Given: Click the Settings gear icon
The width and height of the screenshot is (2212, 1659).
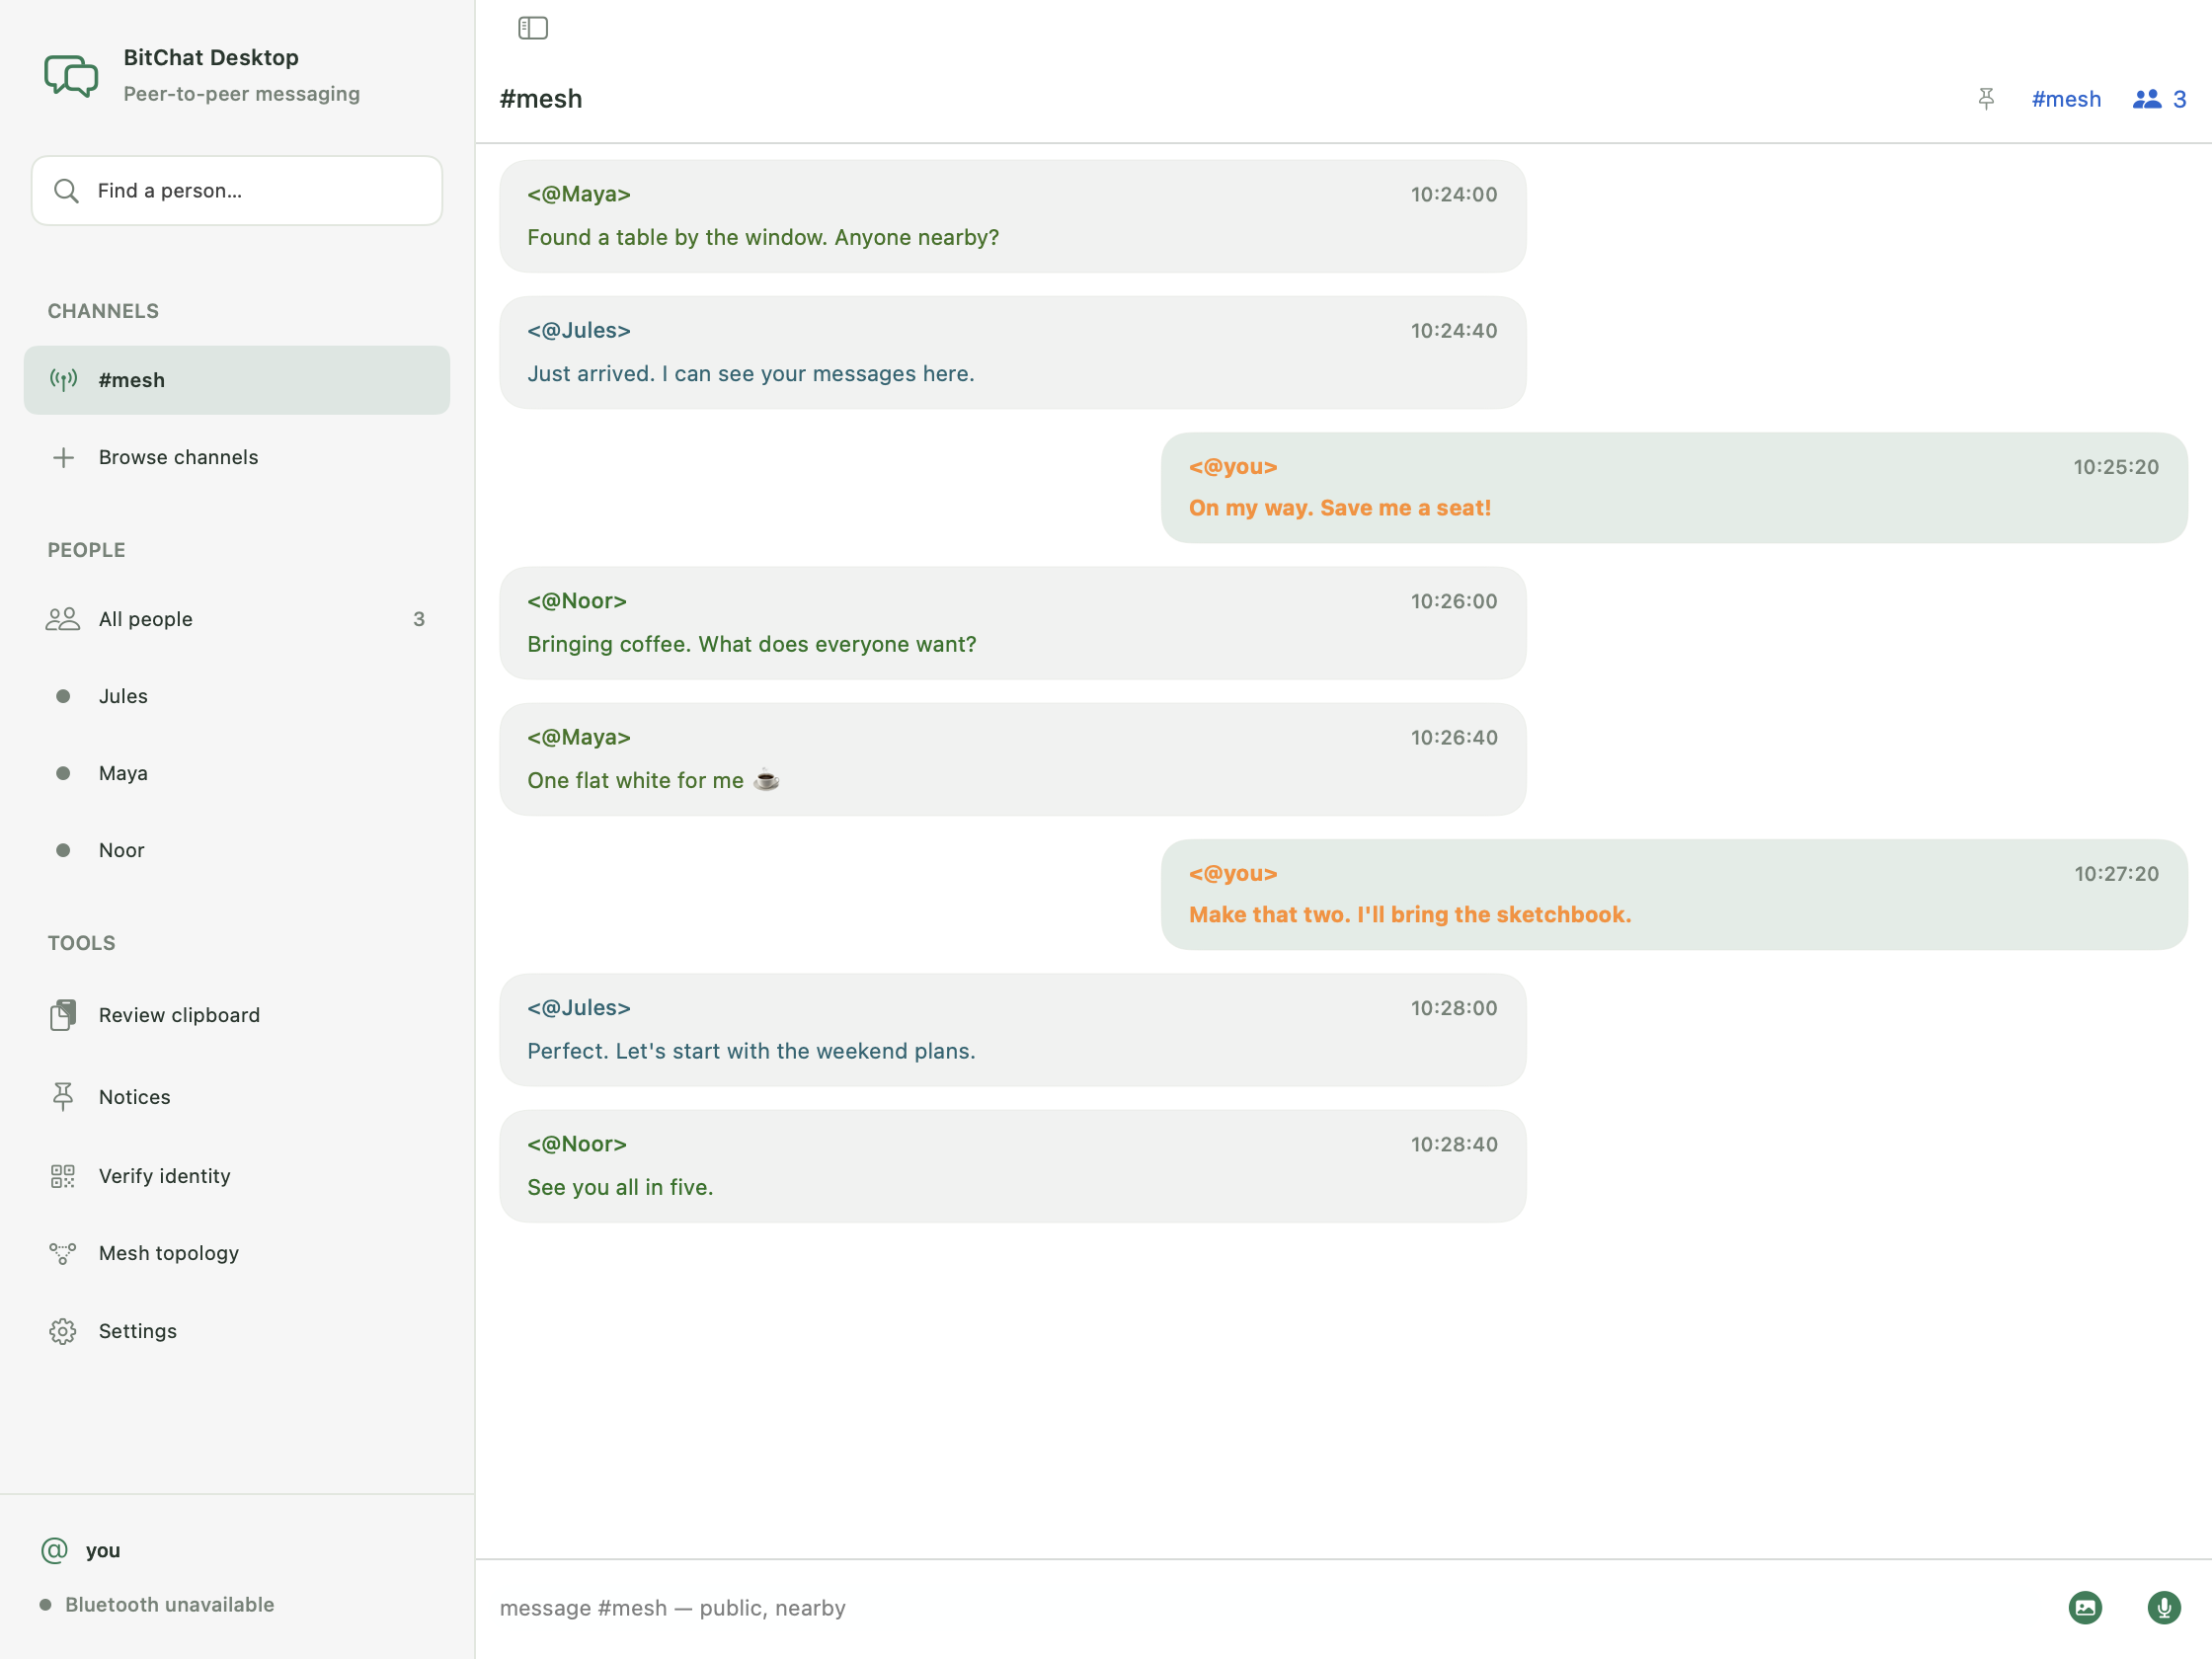Looking at the screenshot, I should [63, 1331].
